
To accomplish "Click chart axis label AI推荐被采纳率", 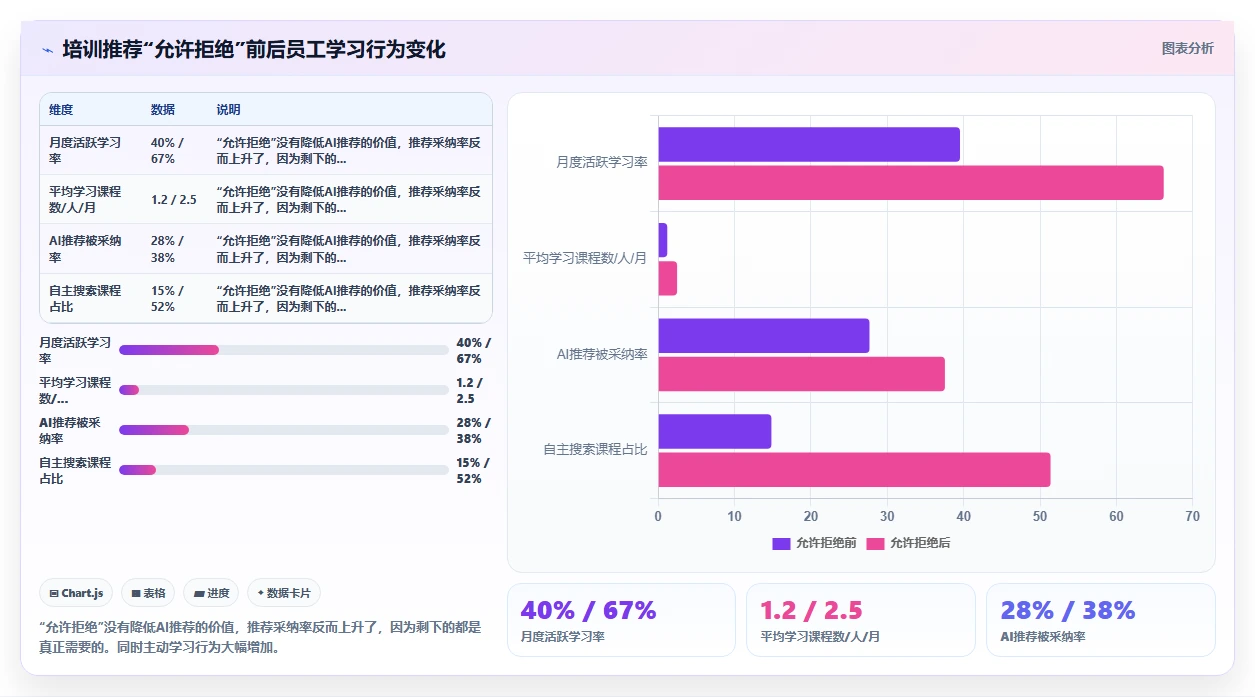I will 602,354.
